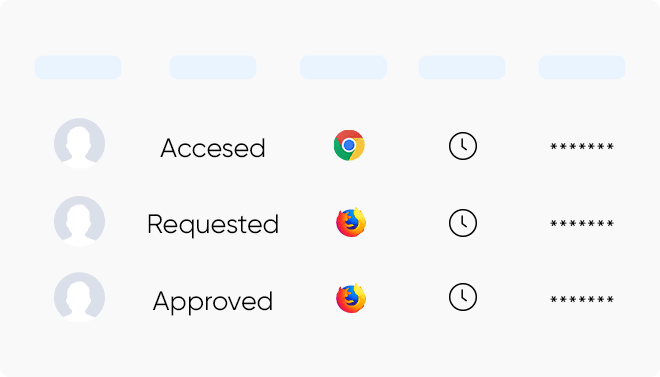Click the first column header placeholder

[x=78, y=67]
